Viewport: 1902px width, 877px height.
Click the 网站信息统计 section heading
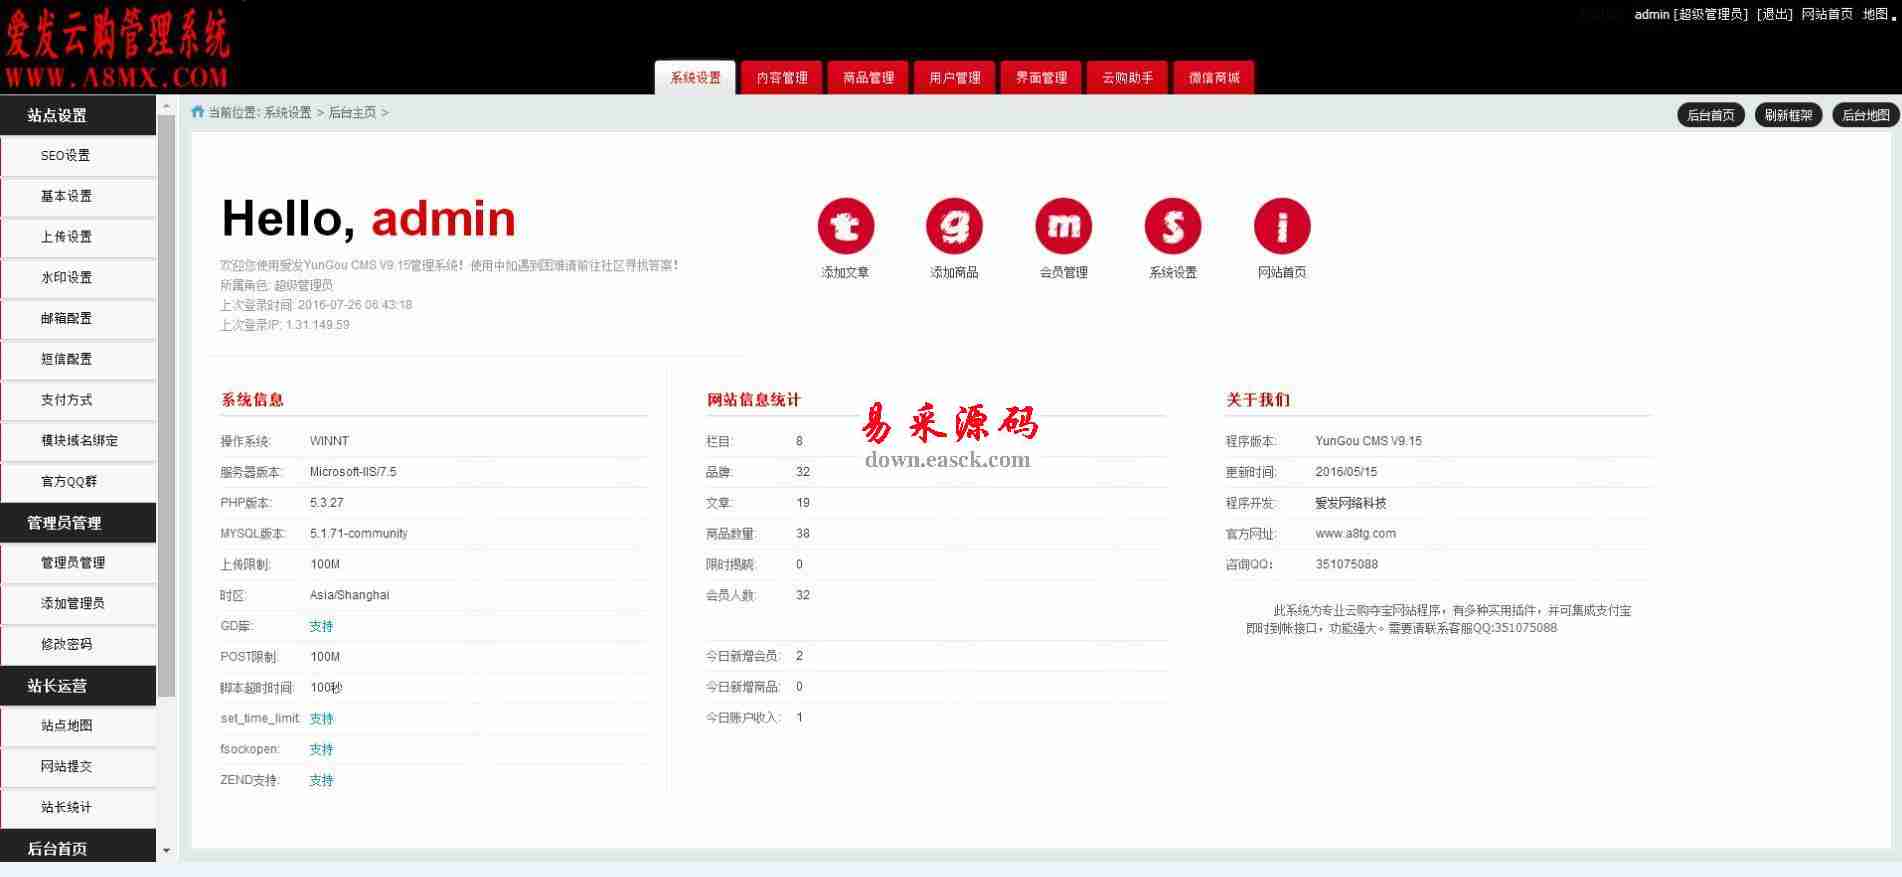click(x=753, y=400)
